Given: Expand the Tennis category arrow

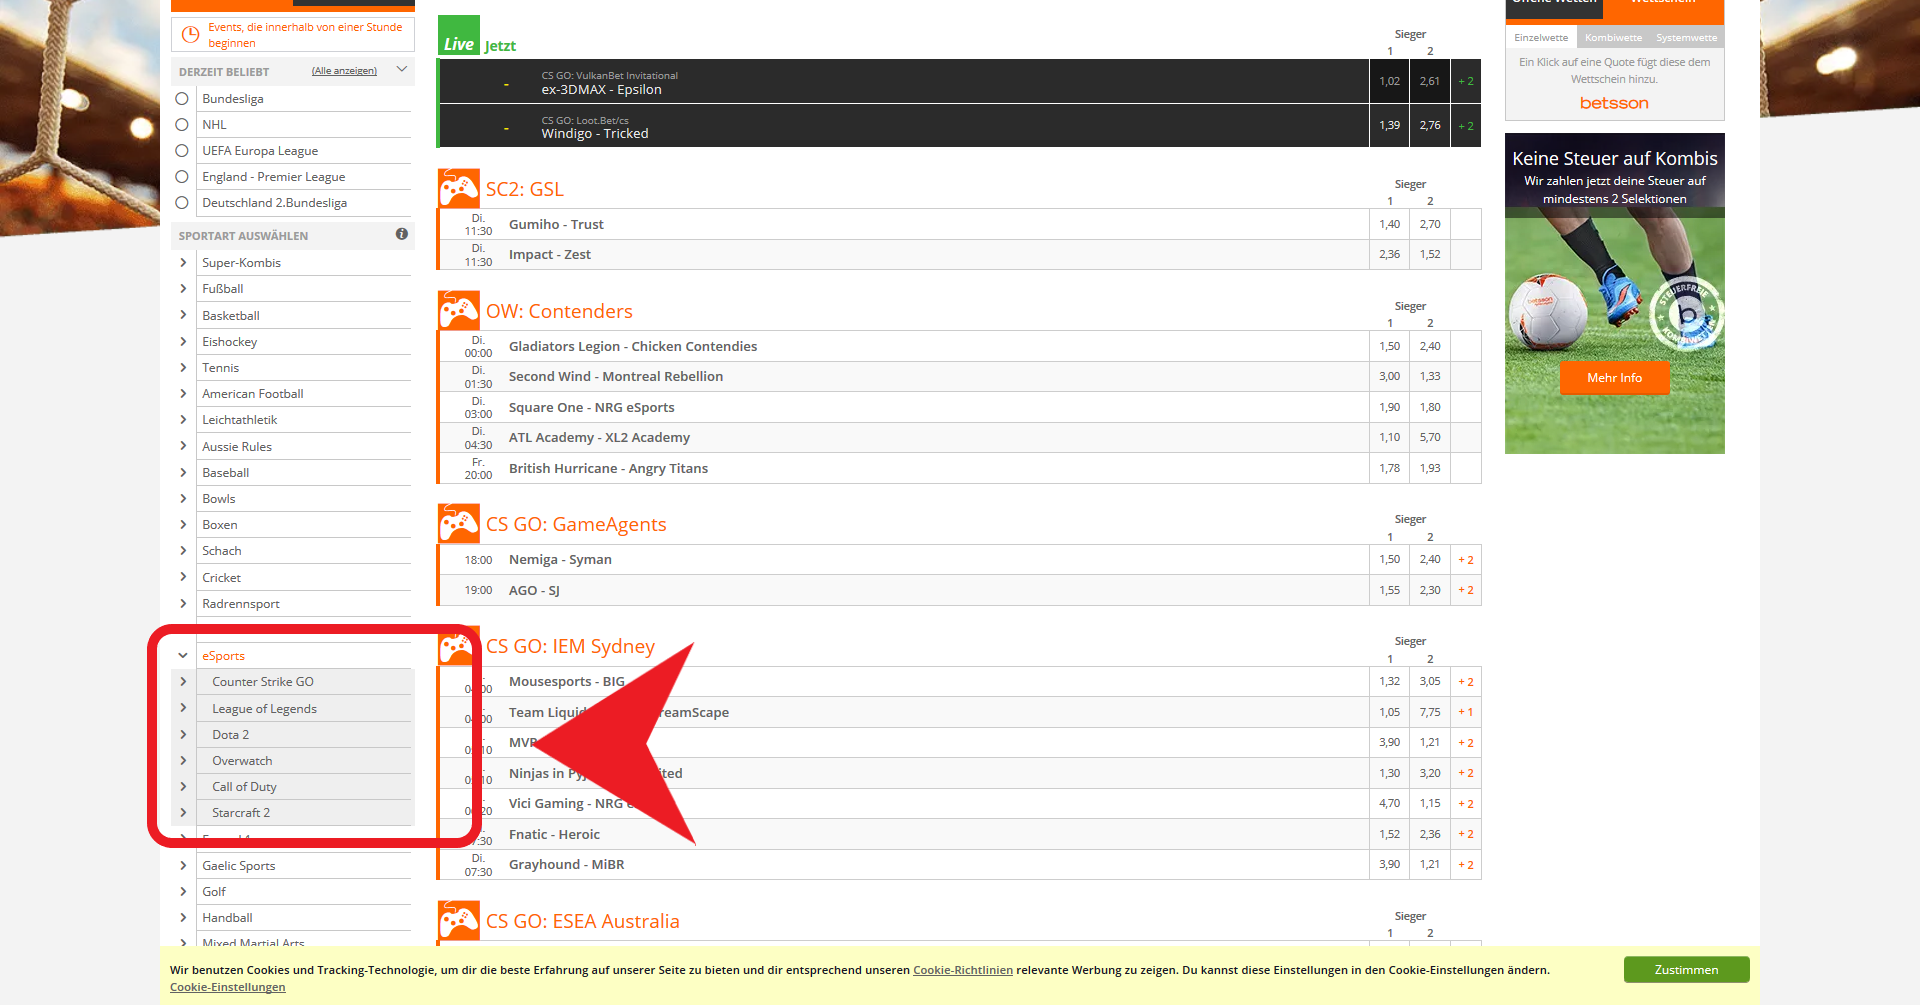Looking at the screenshot, I should pos(183,368).
